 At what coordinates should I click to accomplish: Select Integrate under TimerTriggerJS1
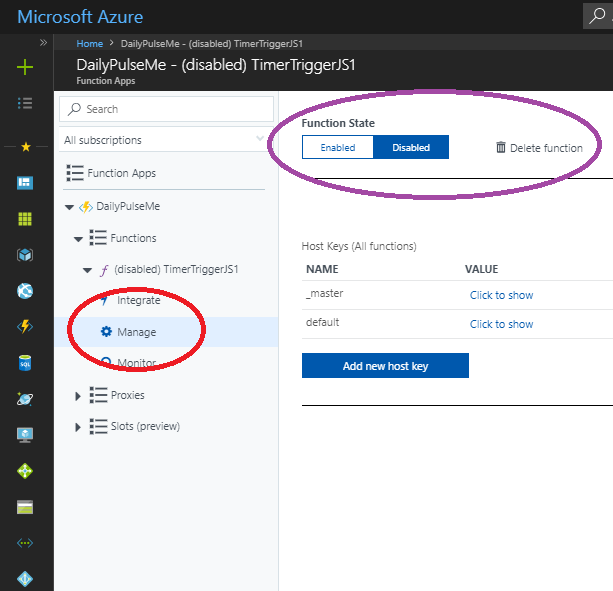[x=139, y=300]
